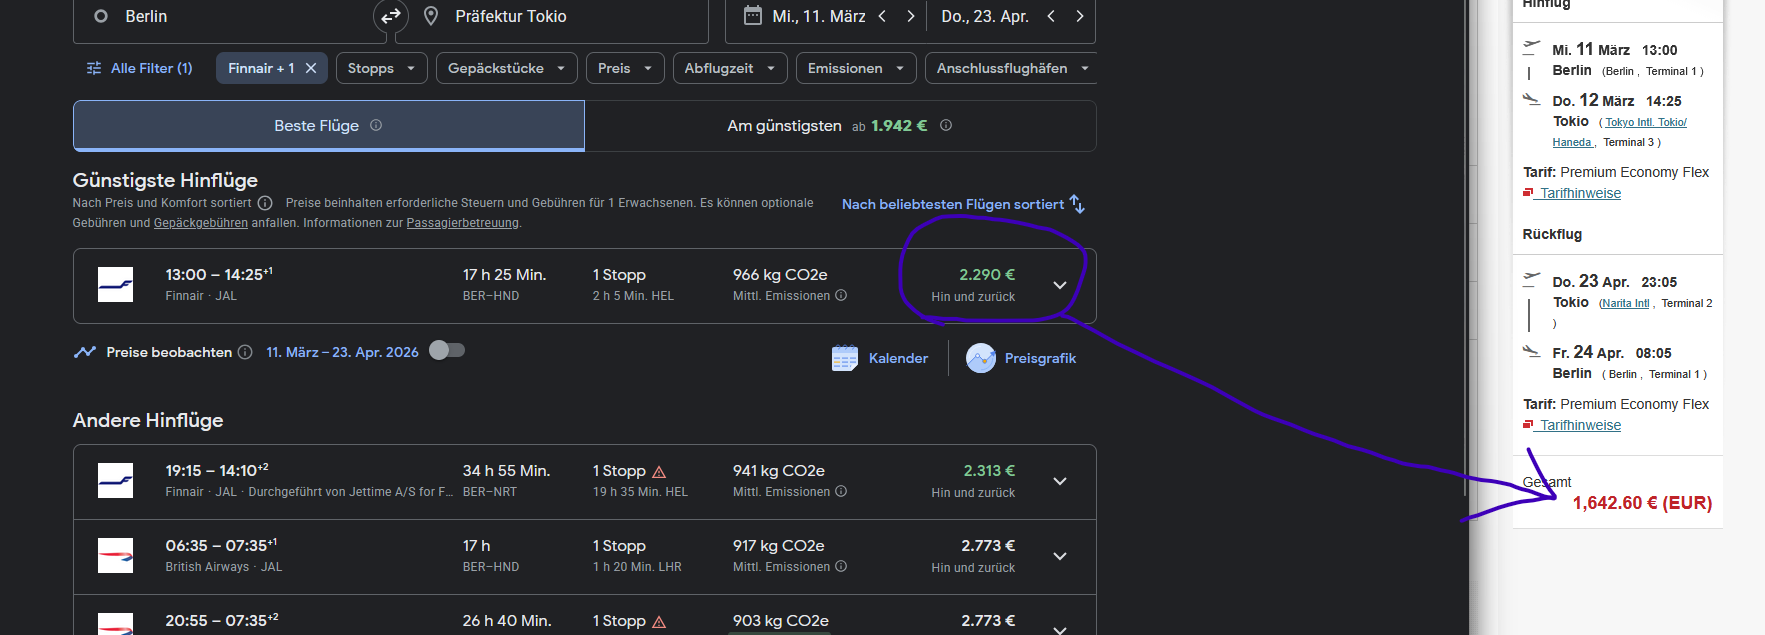Viewport: 1765px width, 635px height.
Task: Remove the Finnair + 1 filter
Action: (311, 68)
